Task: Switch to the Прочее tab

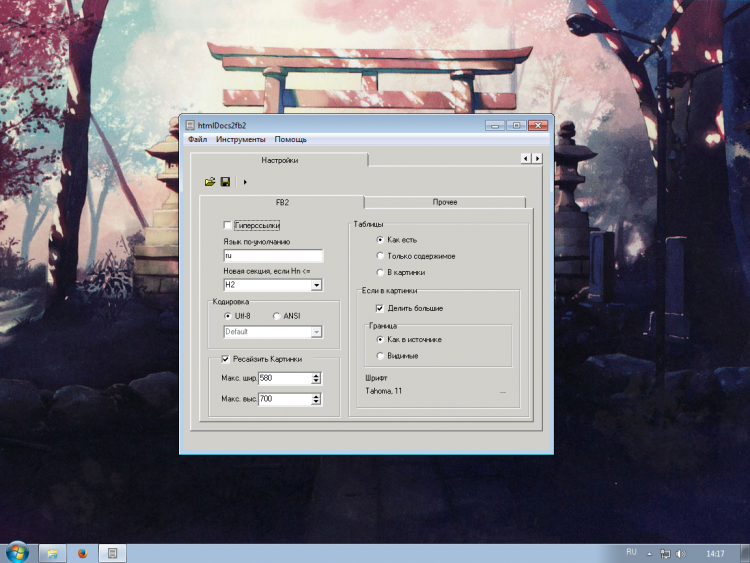Action: click(445, 202)
